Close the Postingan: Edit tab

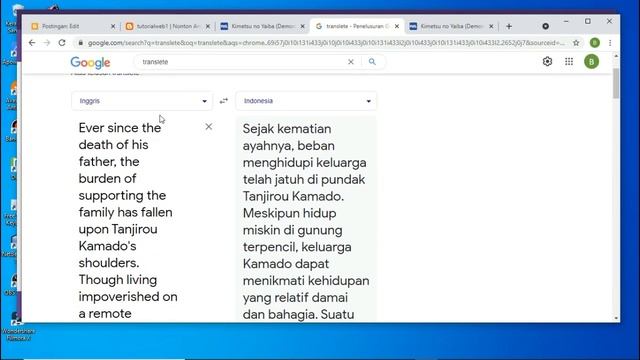pyautogui.click(x=113, y=26)
